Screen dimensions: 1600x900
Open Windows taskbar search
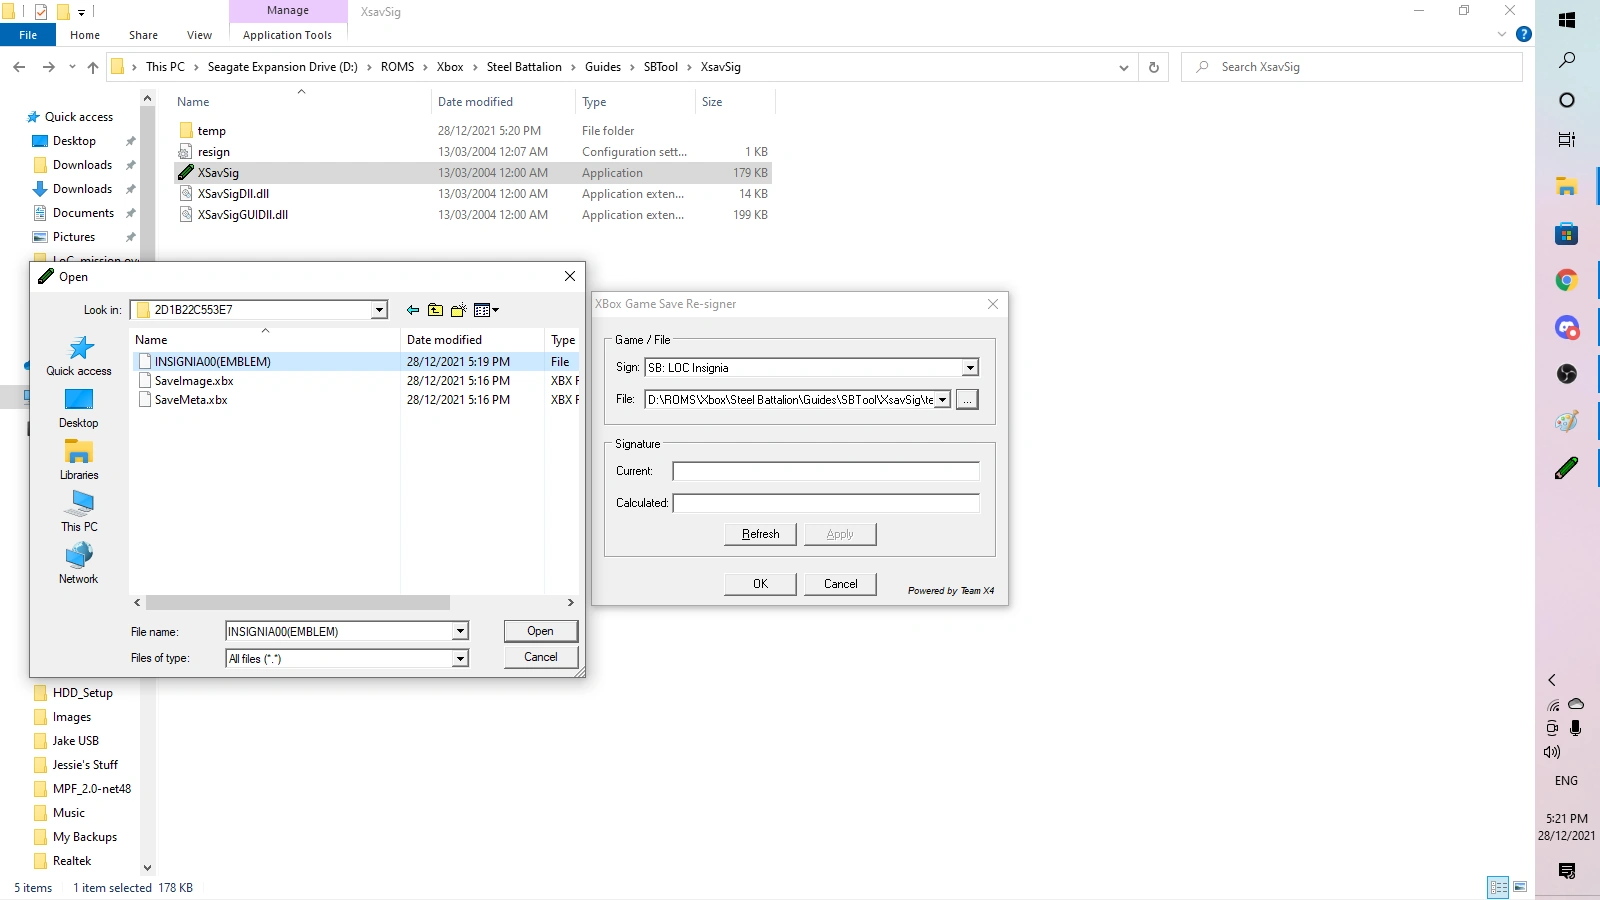[x=1567, y=60]
